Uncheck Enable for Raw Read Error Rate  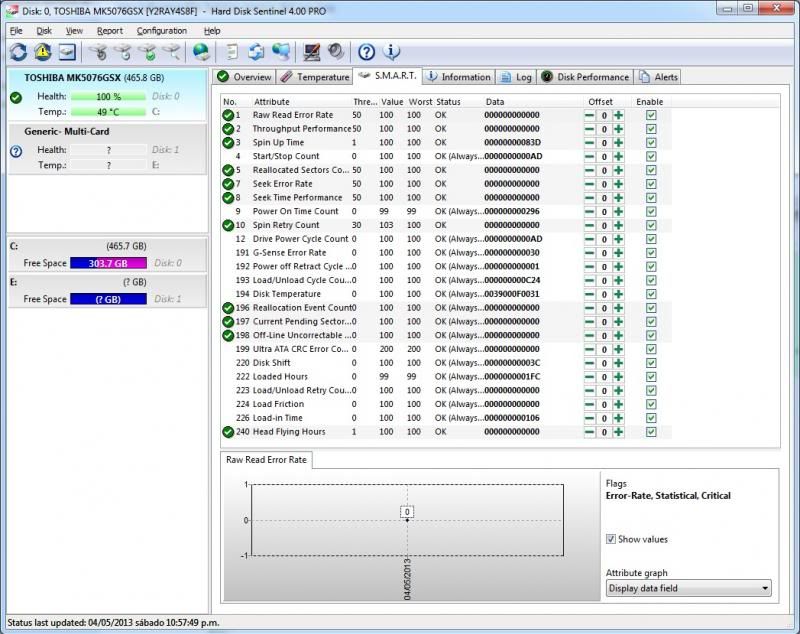(x=651, y=115)
